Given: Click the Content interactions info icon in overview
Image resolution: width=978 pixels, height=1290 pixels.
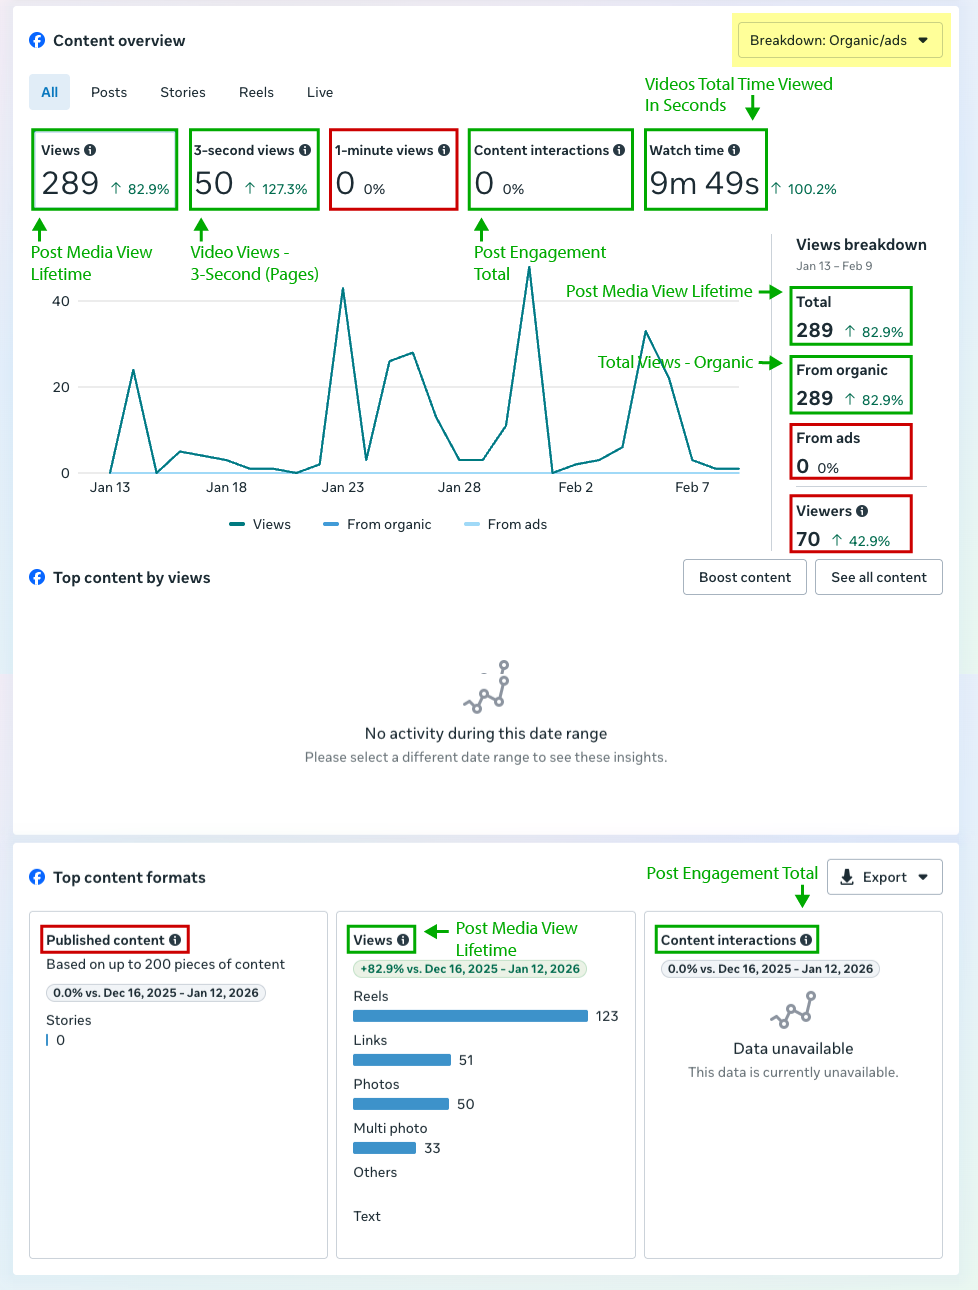Looking at the screenshot, I should (x=619, y=150).
